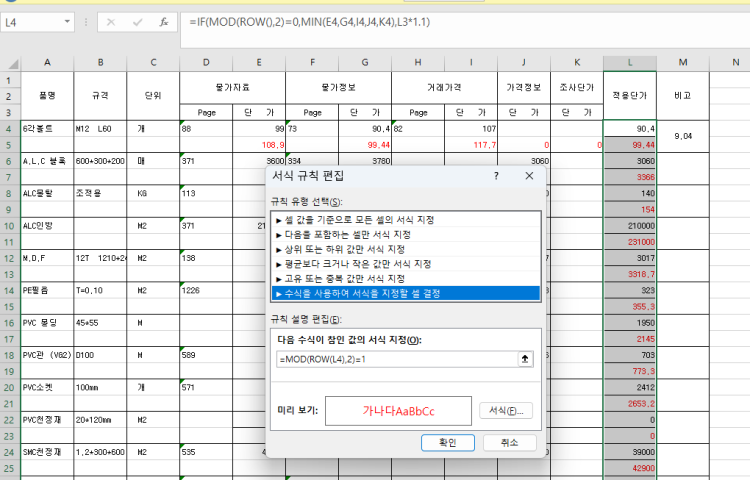Image resolution: width=750 pixels, height=480 pixels.
Task: Click cell containing SMC천정재
Action: (47, 452)
